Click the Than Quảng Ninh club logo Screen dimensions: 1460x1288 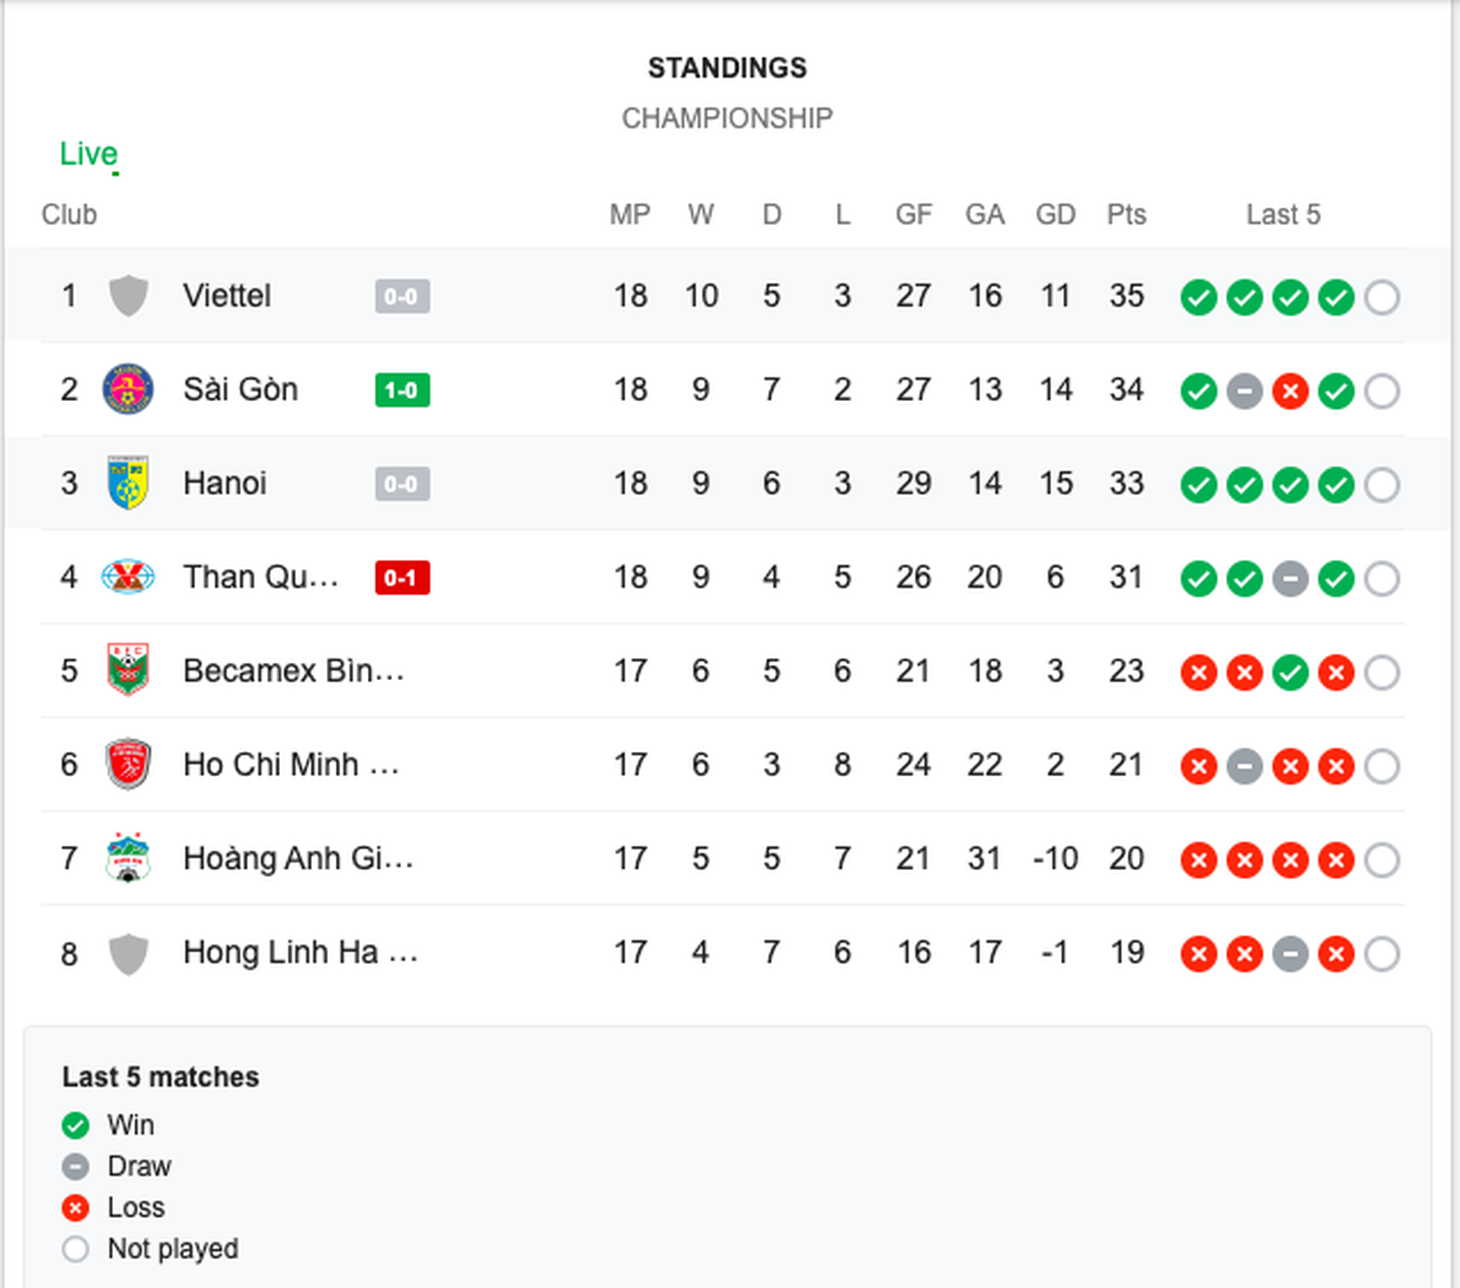point(128,577)
